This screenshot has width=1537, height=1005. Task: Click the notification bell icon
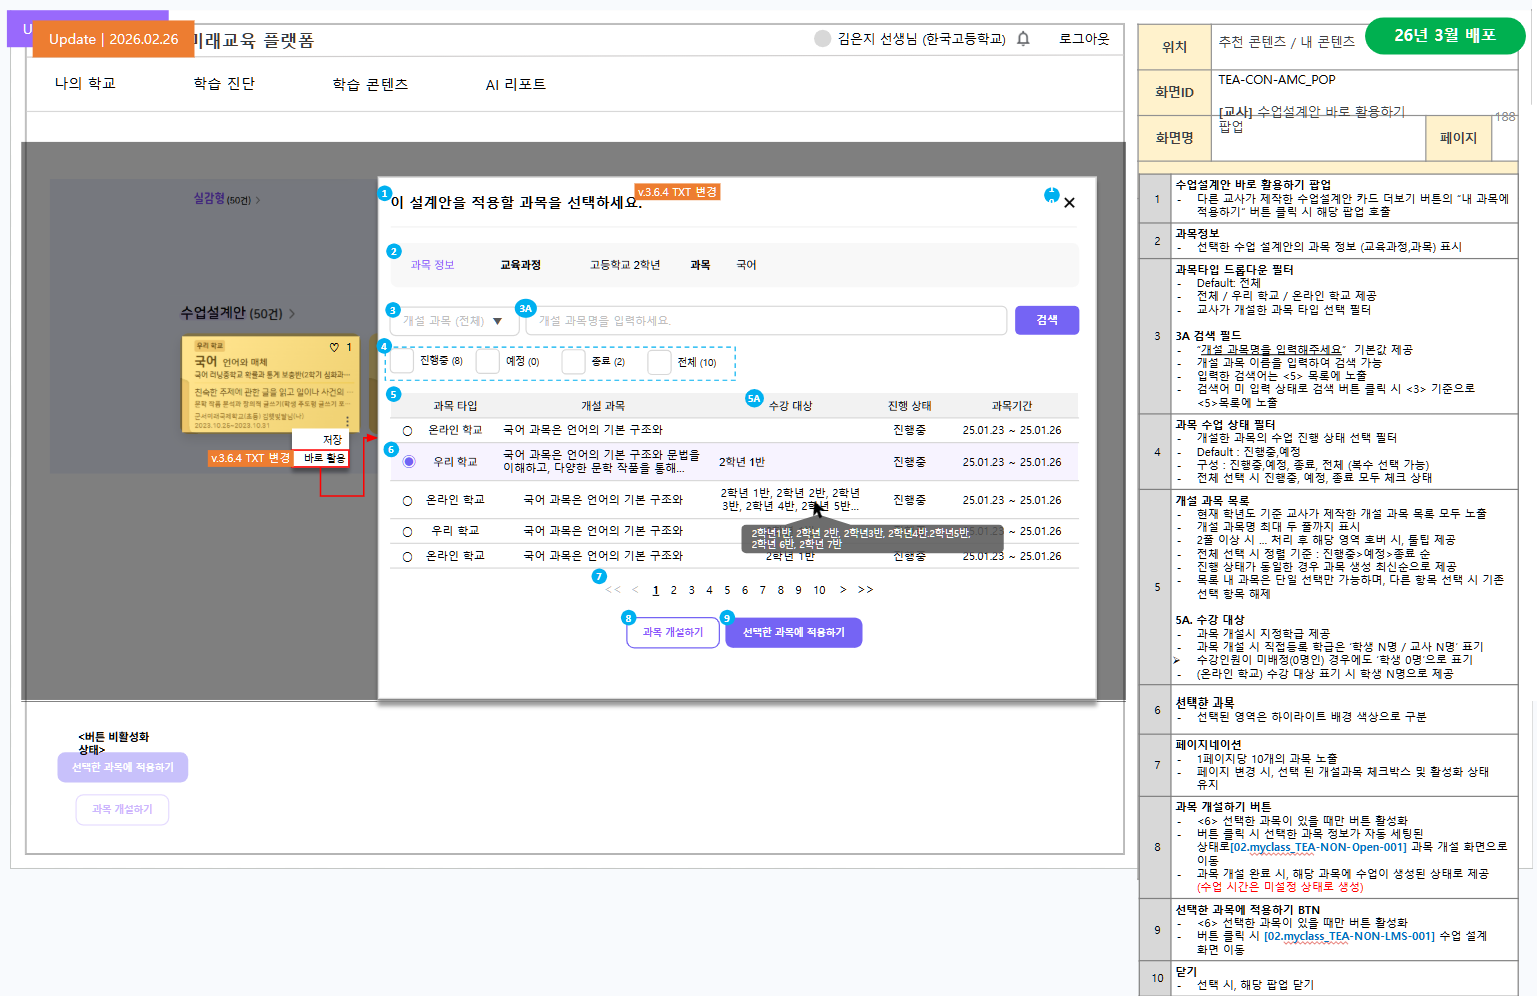click(x=1023, y=39)
